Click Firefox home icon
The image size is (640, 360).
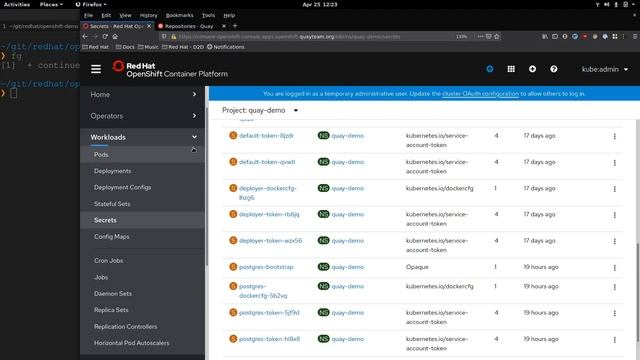click(x=115, y=36)
